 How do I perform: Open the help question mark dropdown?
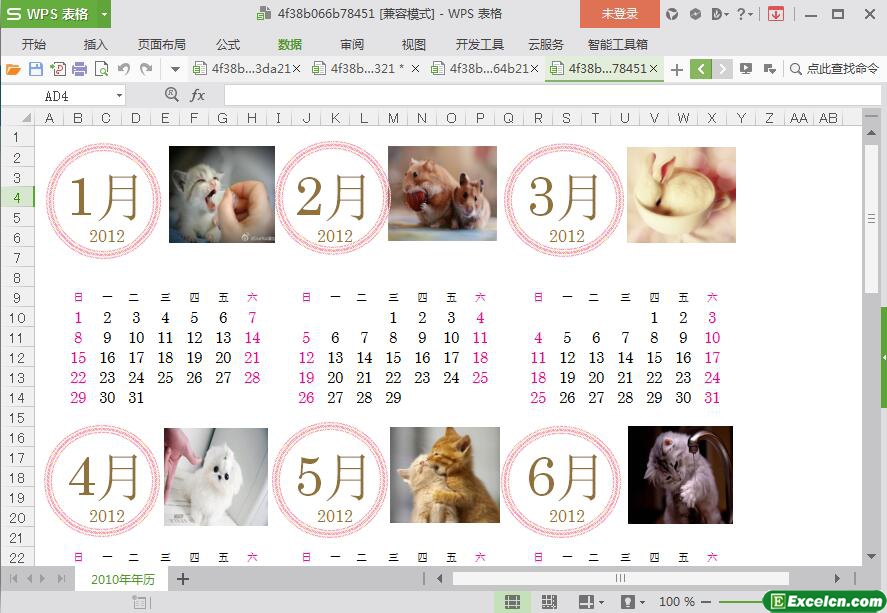744,14
